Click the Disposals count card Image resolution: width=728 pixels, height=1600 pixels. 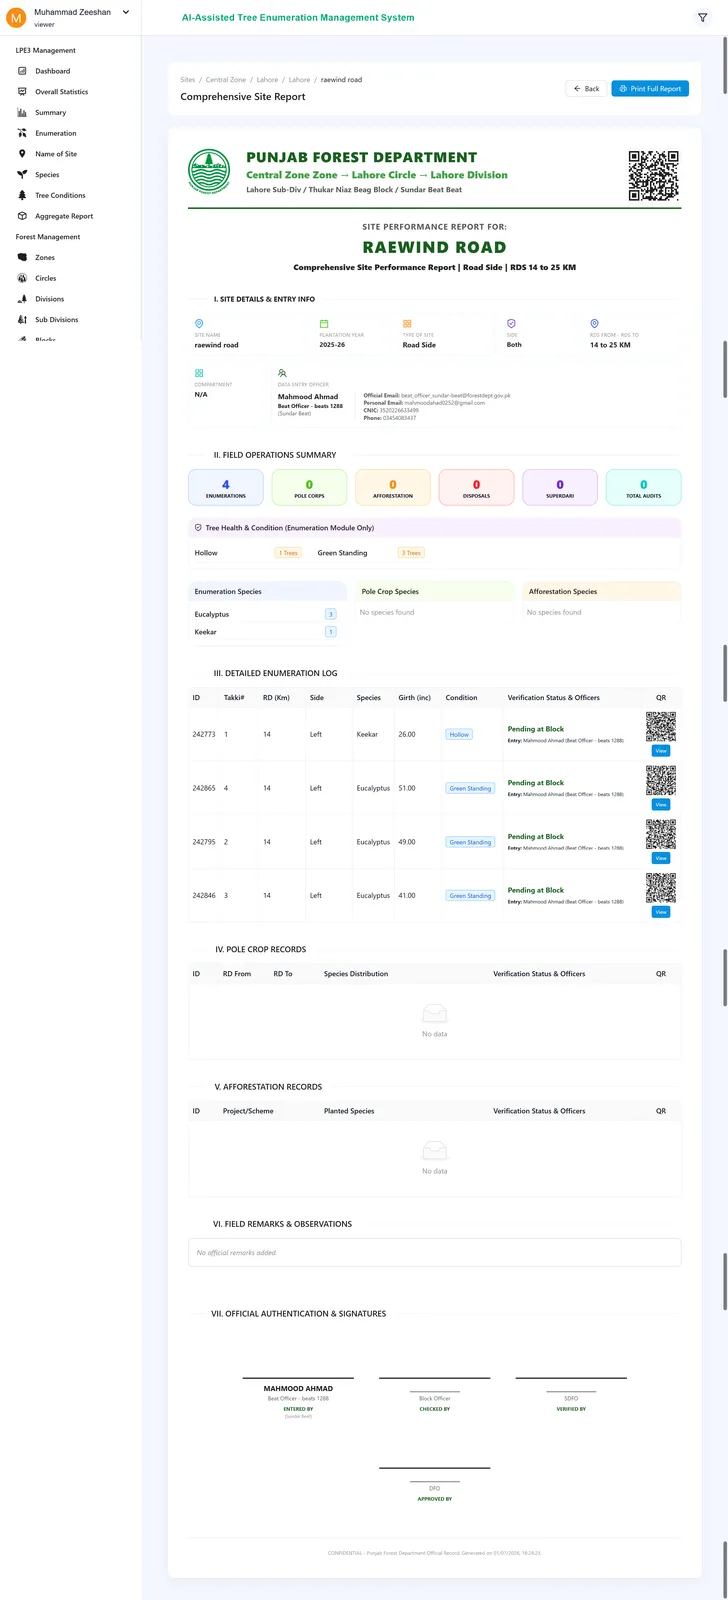(x=476, y=487)
